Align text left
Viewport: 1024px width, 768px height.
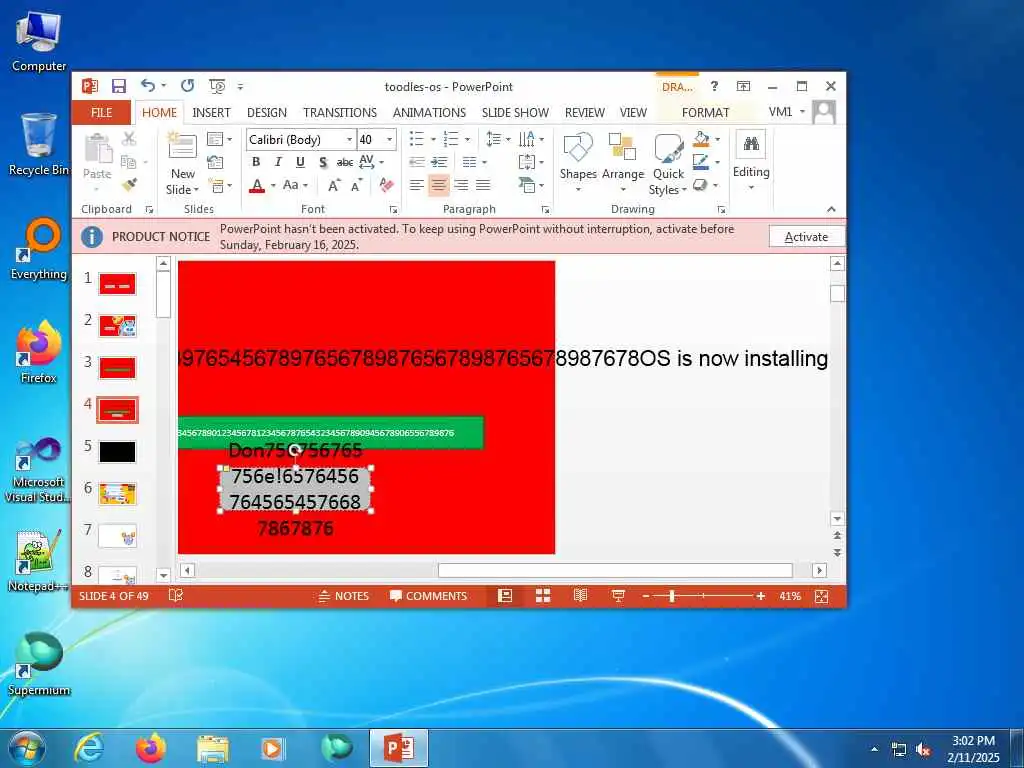(x=417, y=185)
